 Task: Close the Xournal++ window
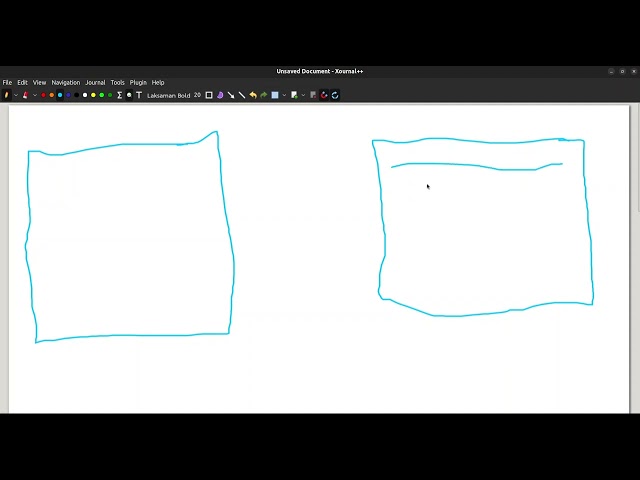click(634, 71)
